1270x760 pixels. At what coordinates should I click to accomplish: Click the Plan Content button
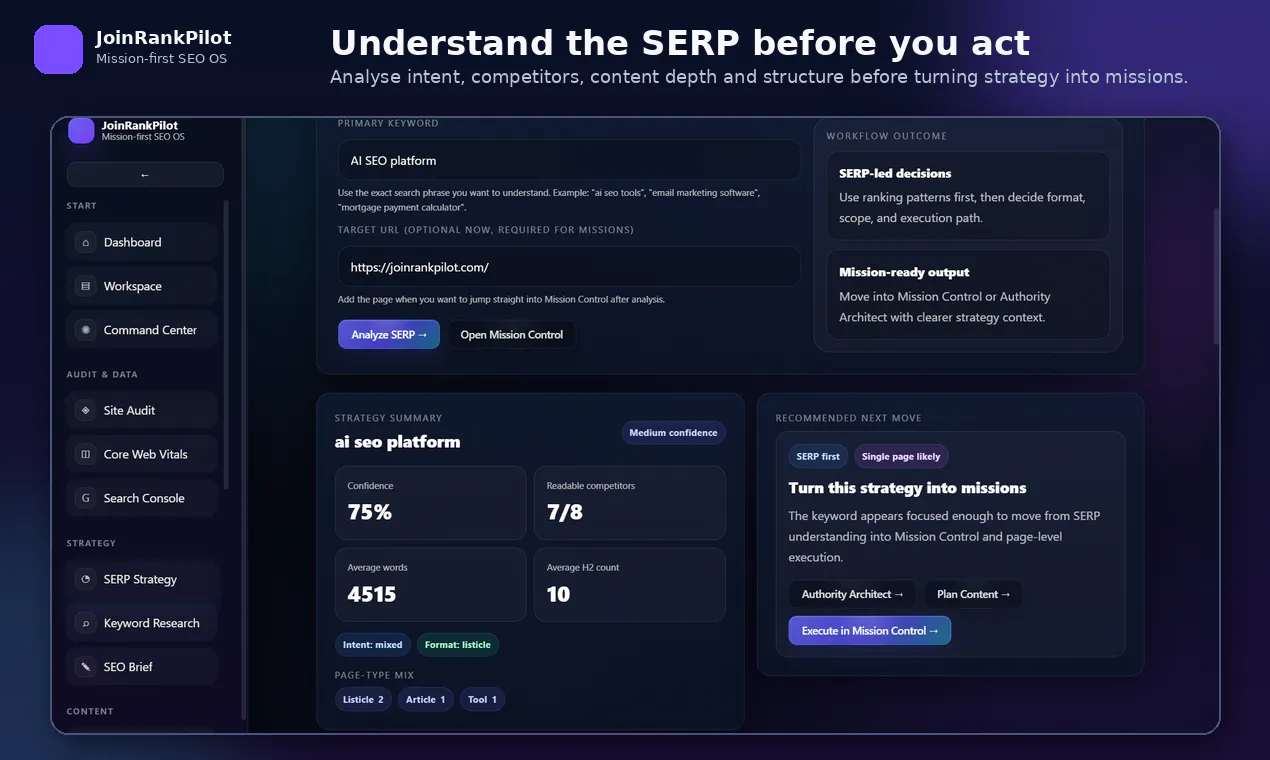click(x=973, y=594)
